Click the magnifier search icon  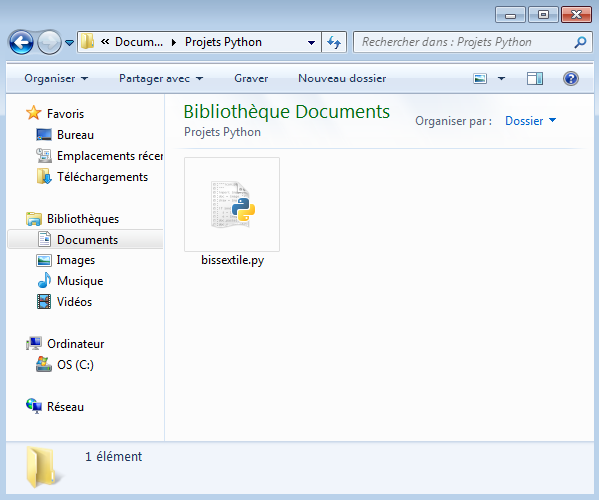pos(580,42)
